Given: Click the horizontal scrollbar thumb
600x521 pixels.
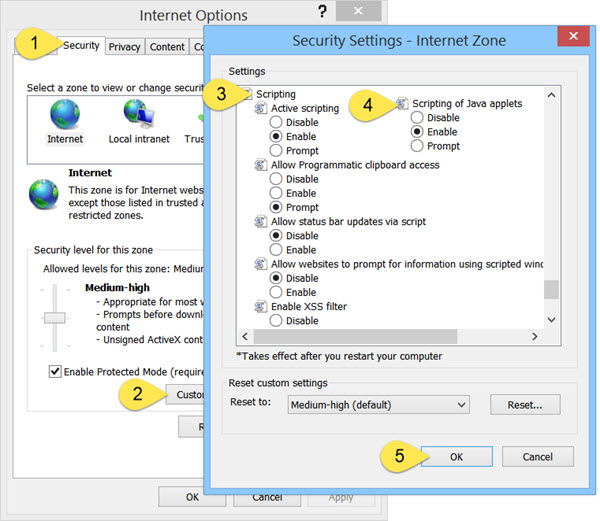Looking at the screenshot, I should [x=355, y=336].
